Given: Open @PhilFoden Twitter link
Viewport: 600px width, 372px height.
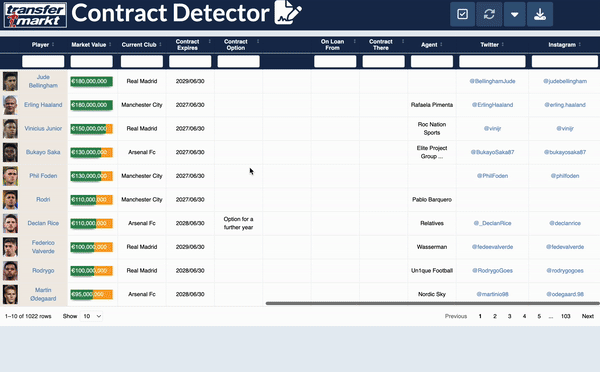Looking at the screenshot, I should click(x=492, y=176).
